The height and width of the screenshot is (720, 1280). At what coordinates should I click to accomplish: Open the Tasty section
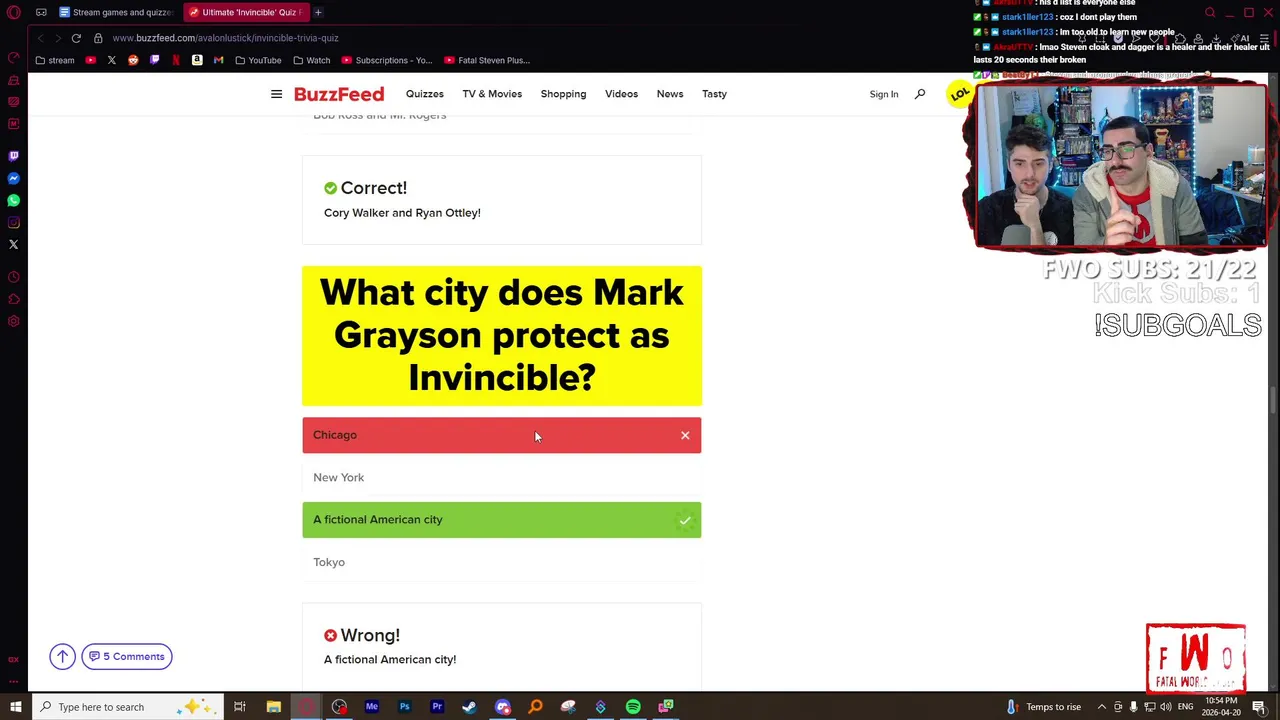(714, 94)
